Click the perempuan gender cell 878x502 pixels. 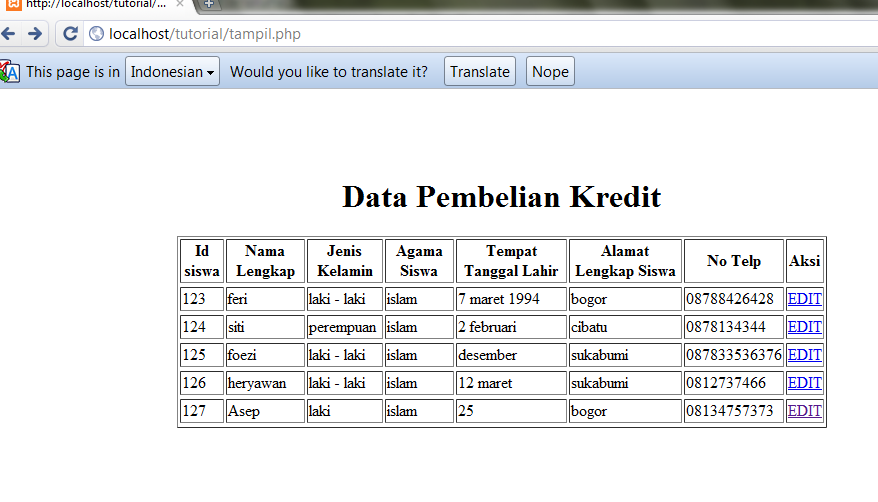point(345,327)
